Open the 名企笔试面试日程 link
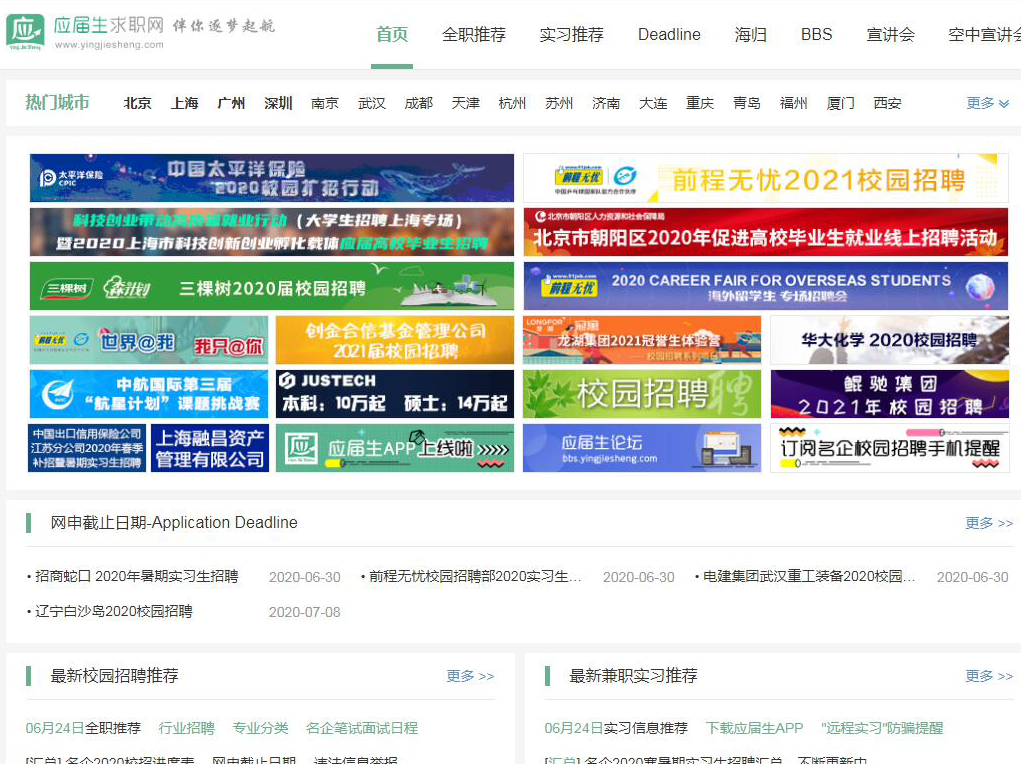The height and width of the screenshot is (764, 1021). coord(361,728)
